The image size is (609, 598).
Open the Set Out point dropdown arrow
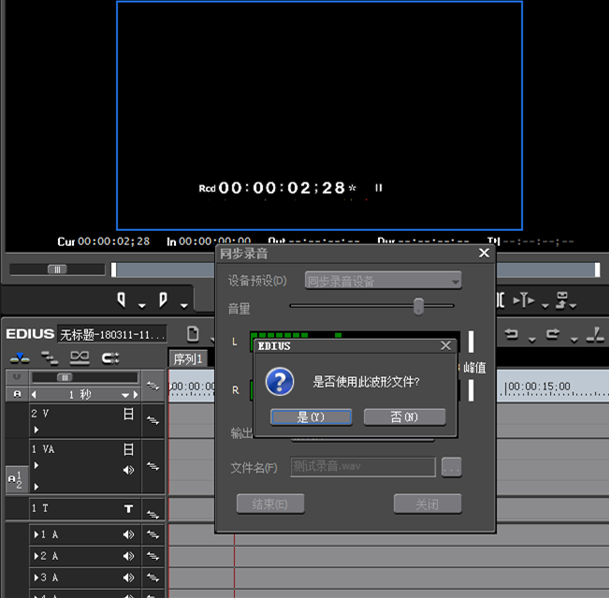click(184, 306)
